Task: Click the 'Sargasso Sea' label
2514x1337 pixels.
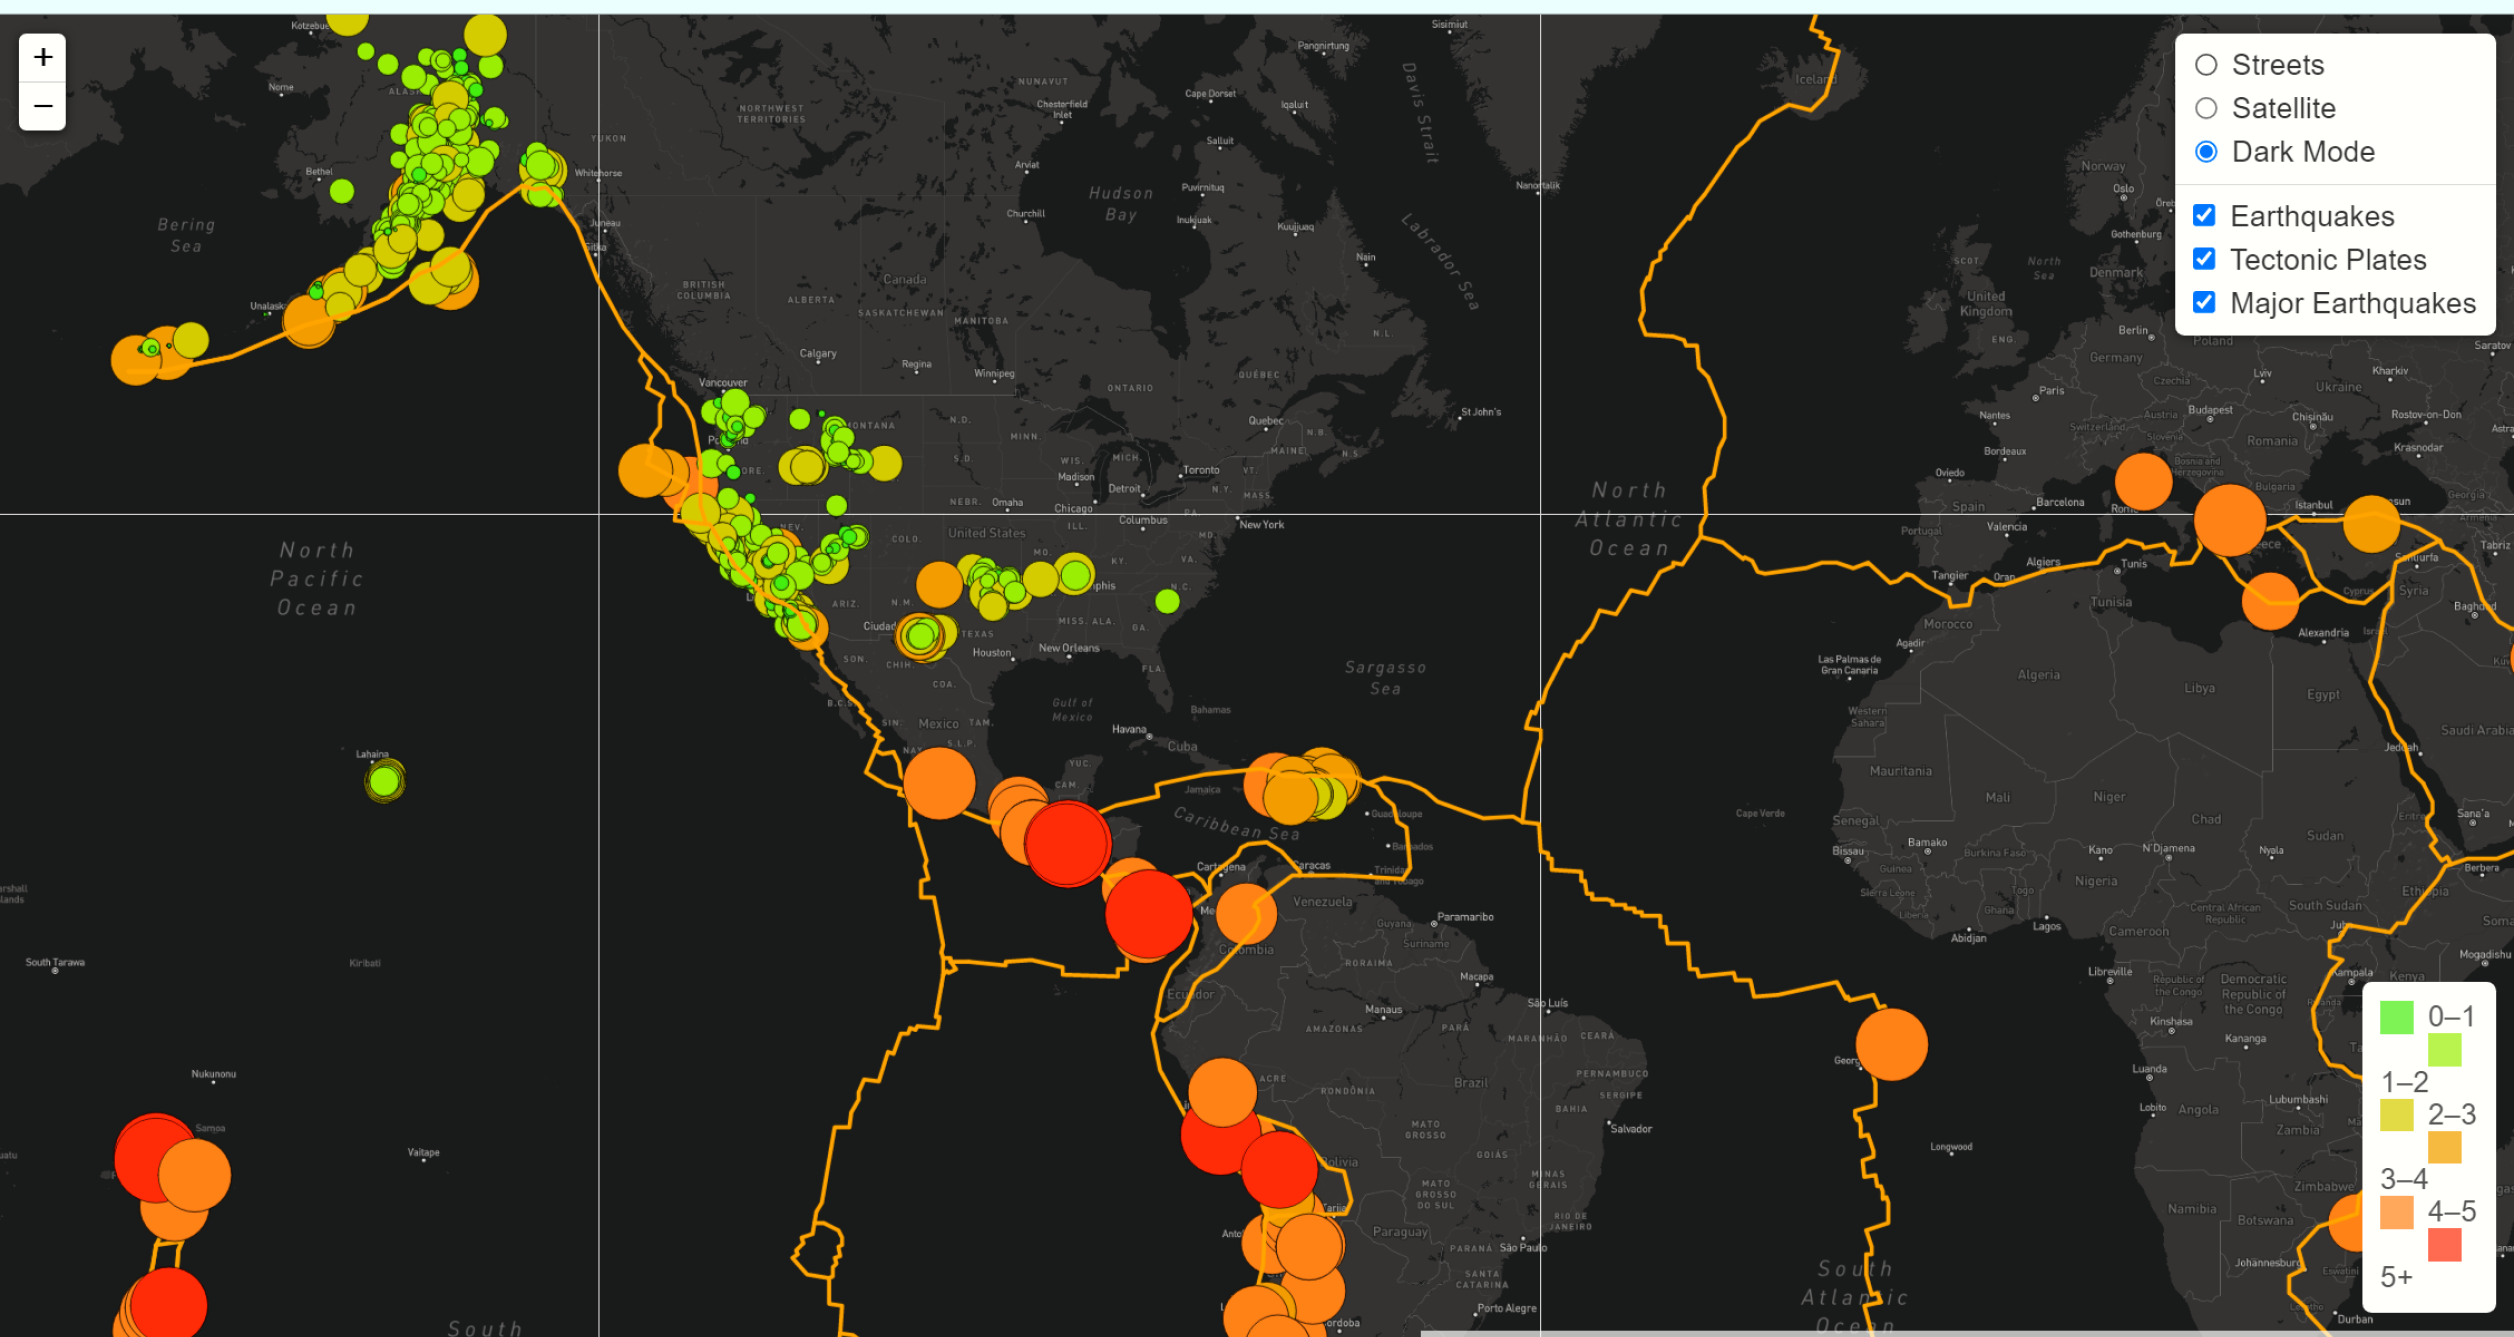Action: (1385, 678)
